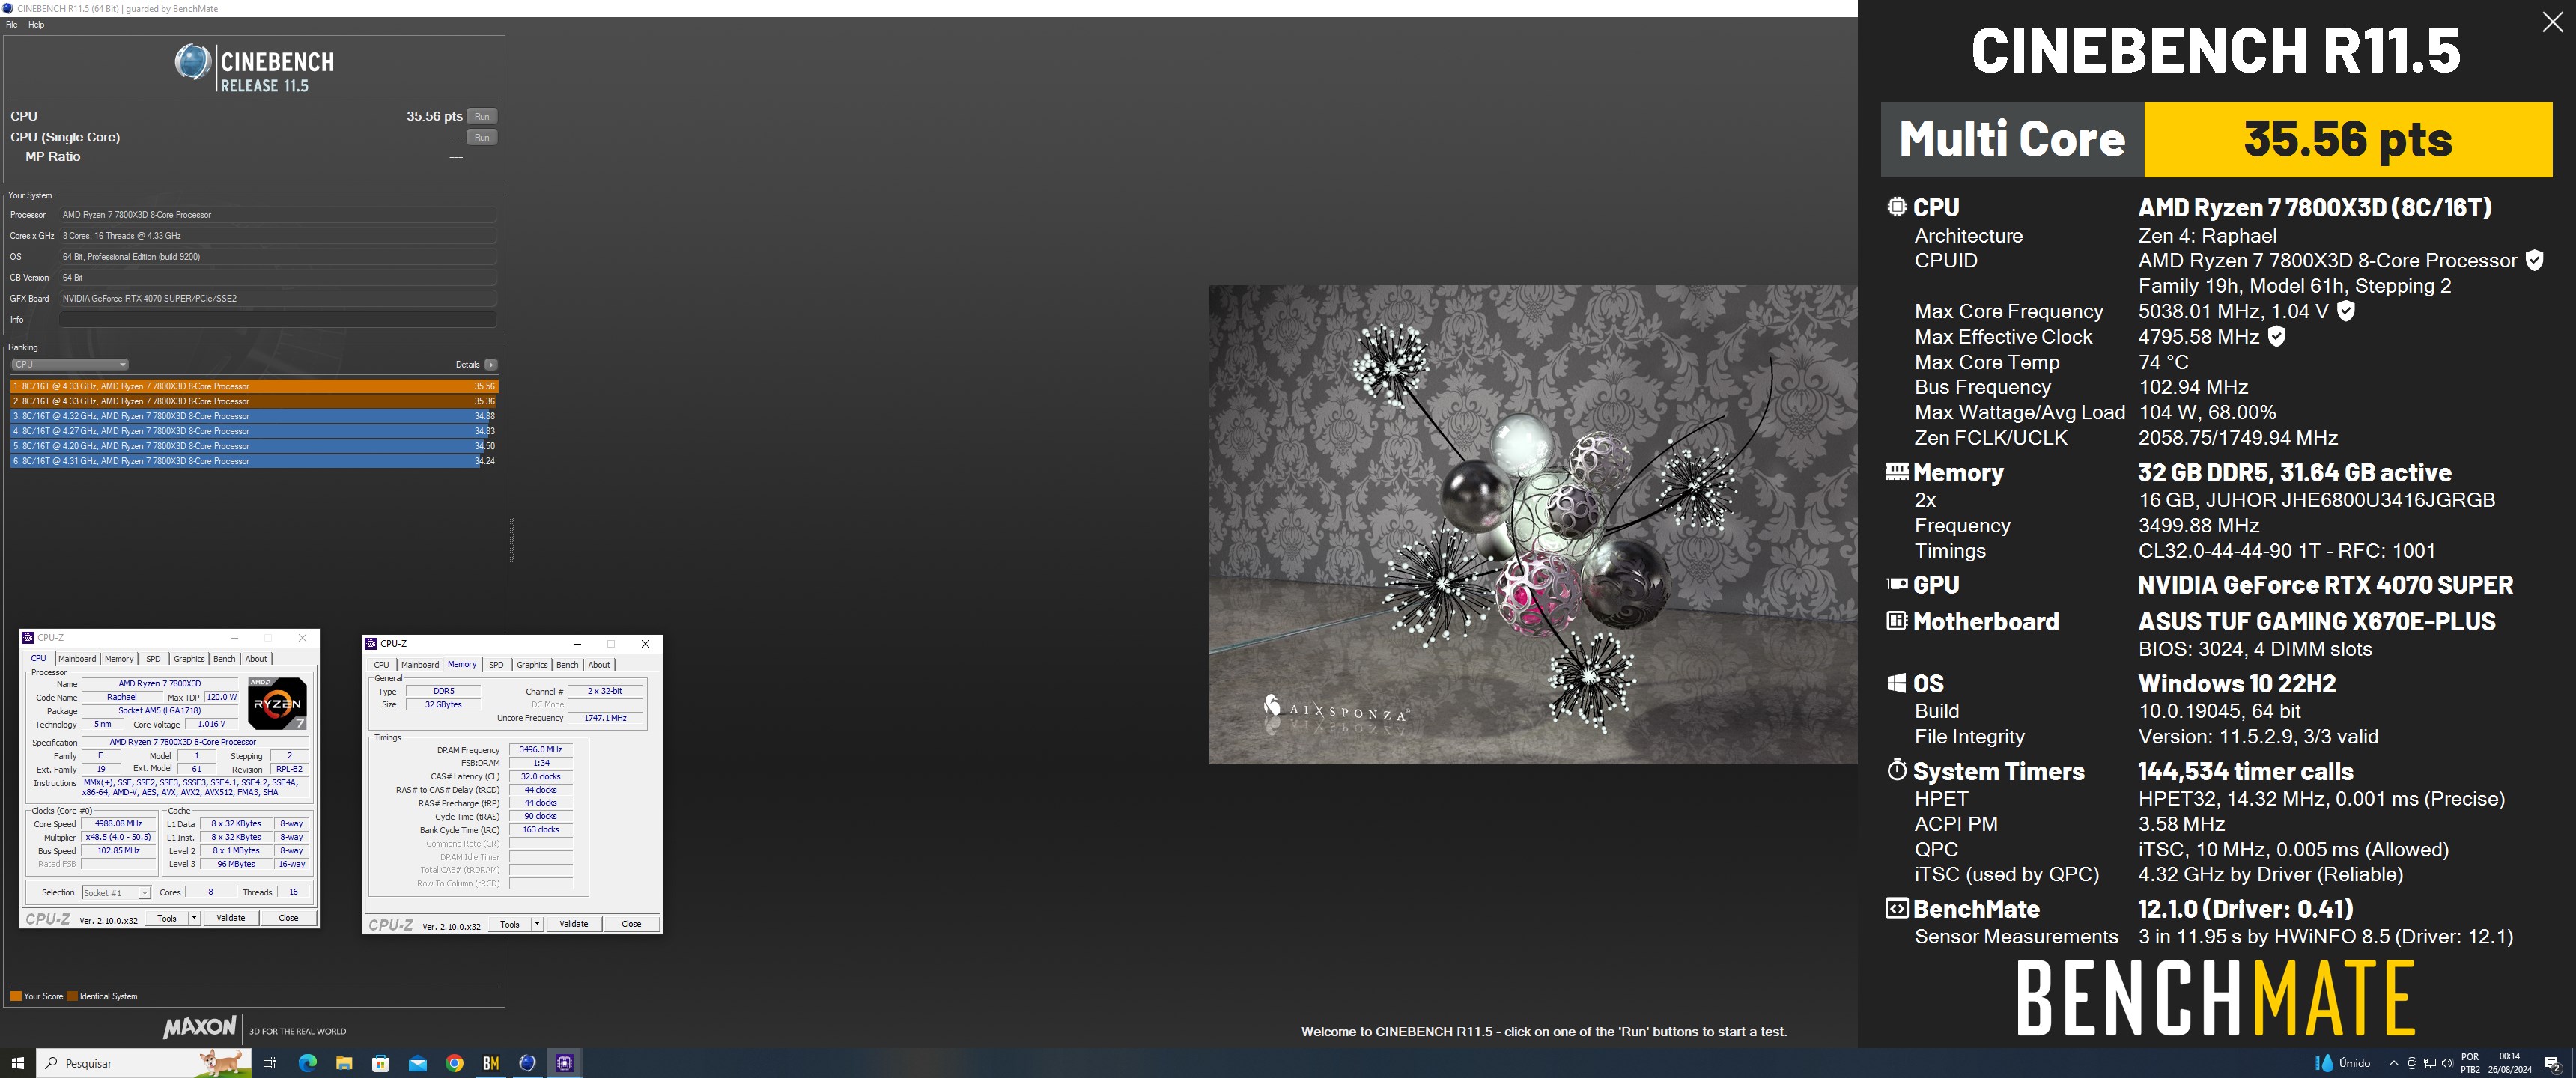Image resolution: width=2576 pixels, height=1078 pixels.
Task: Open clock showing 00:14
Action: tap(2509, 1063)
